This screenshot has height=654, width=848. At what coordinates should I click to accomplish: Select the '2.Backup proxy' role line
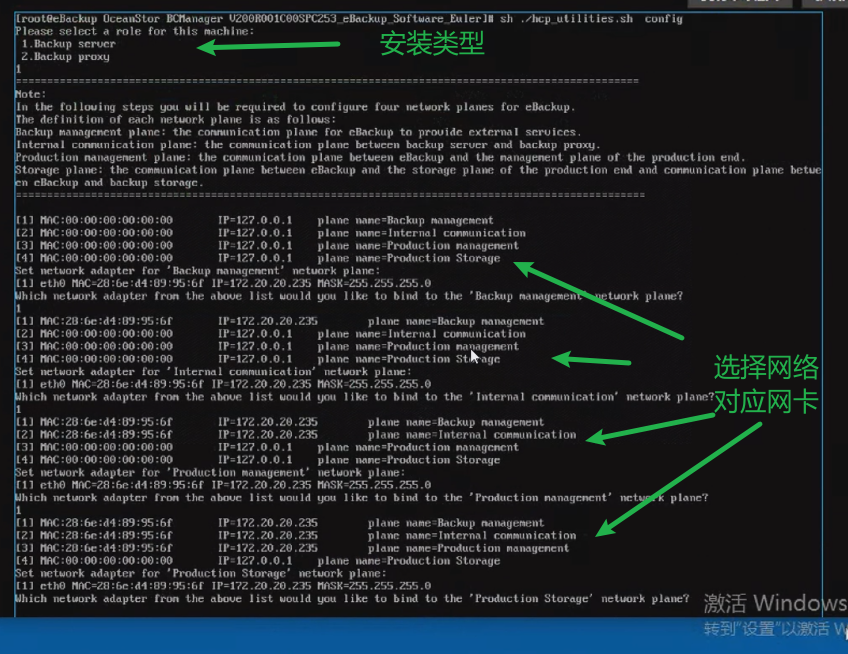click(x=65, y=57)
